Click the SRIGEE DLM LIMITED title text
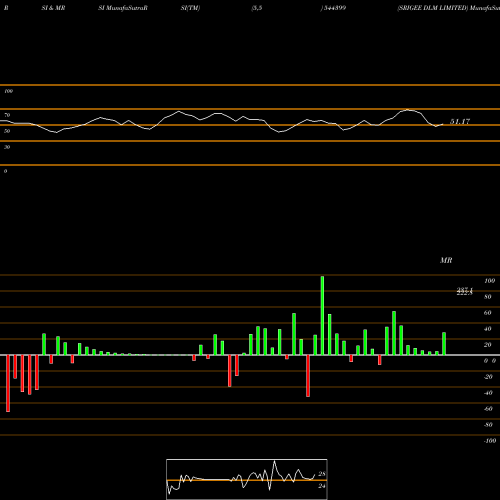Image resolution: width=500 pixels, height=500 pixels. click(x=433, y=8)
